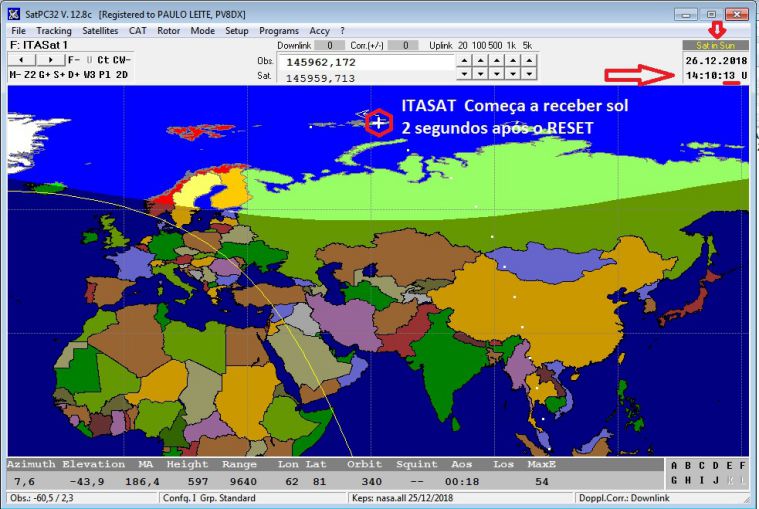759x509 pixels.
Task: Click the W3 world map selector
Action: (x=89, y=75)
